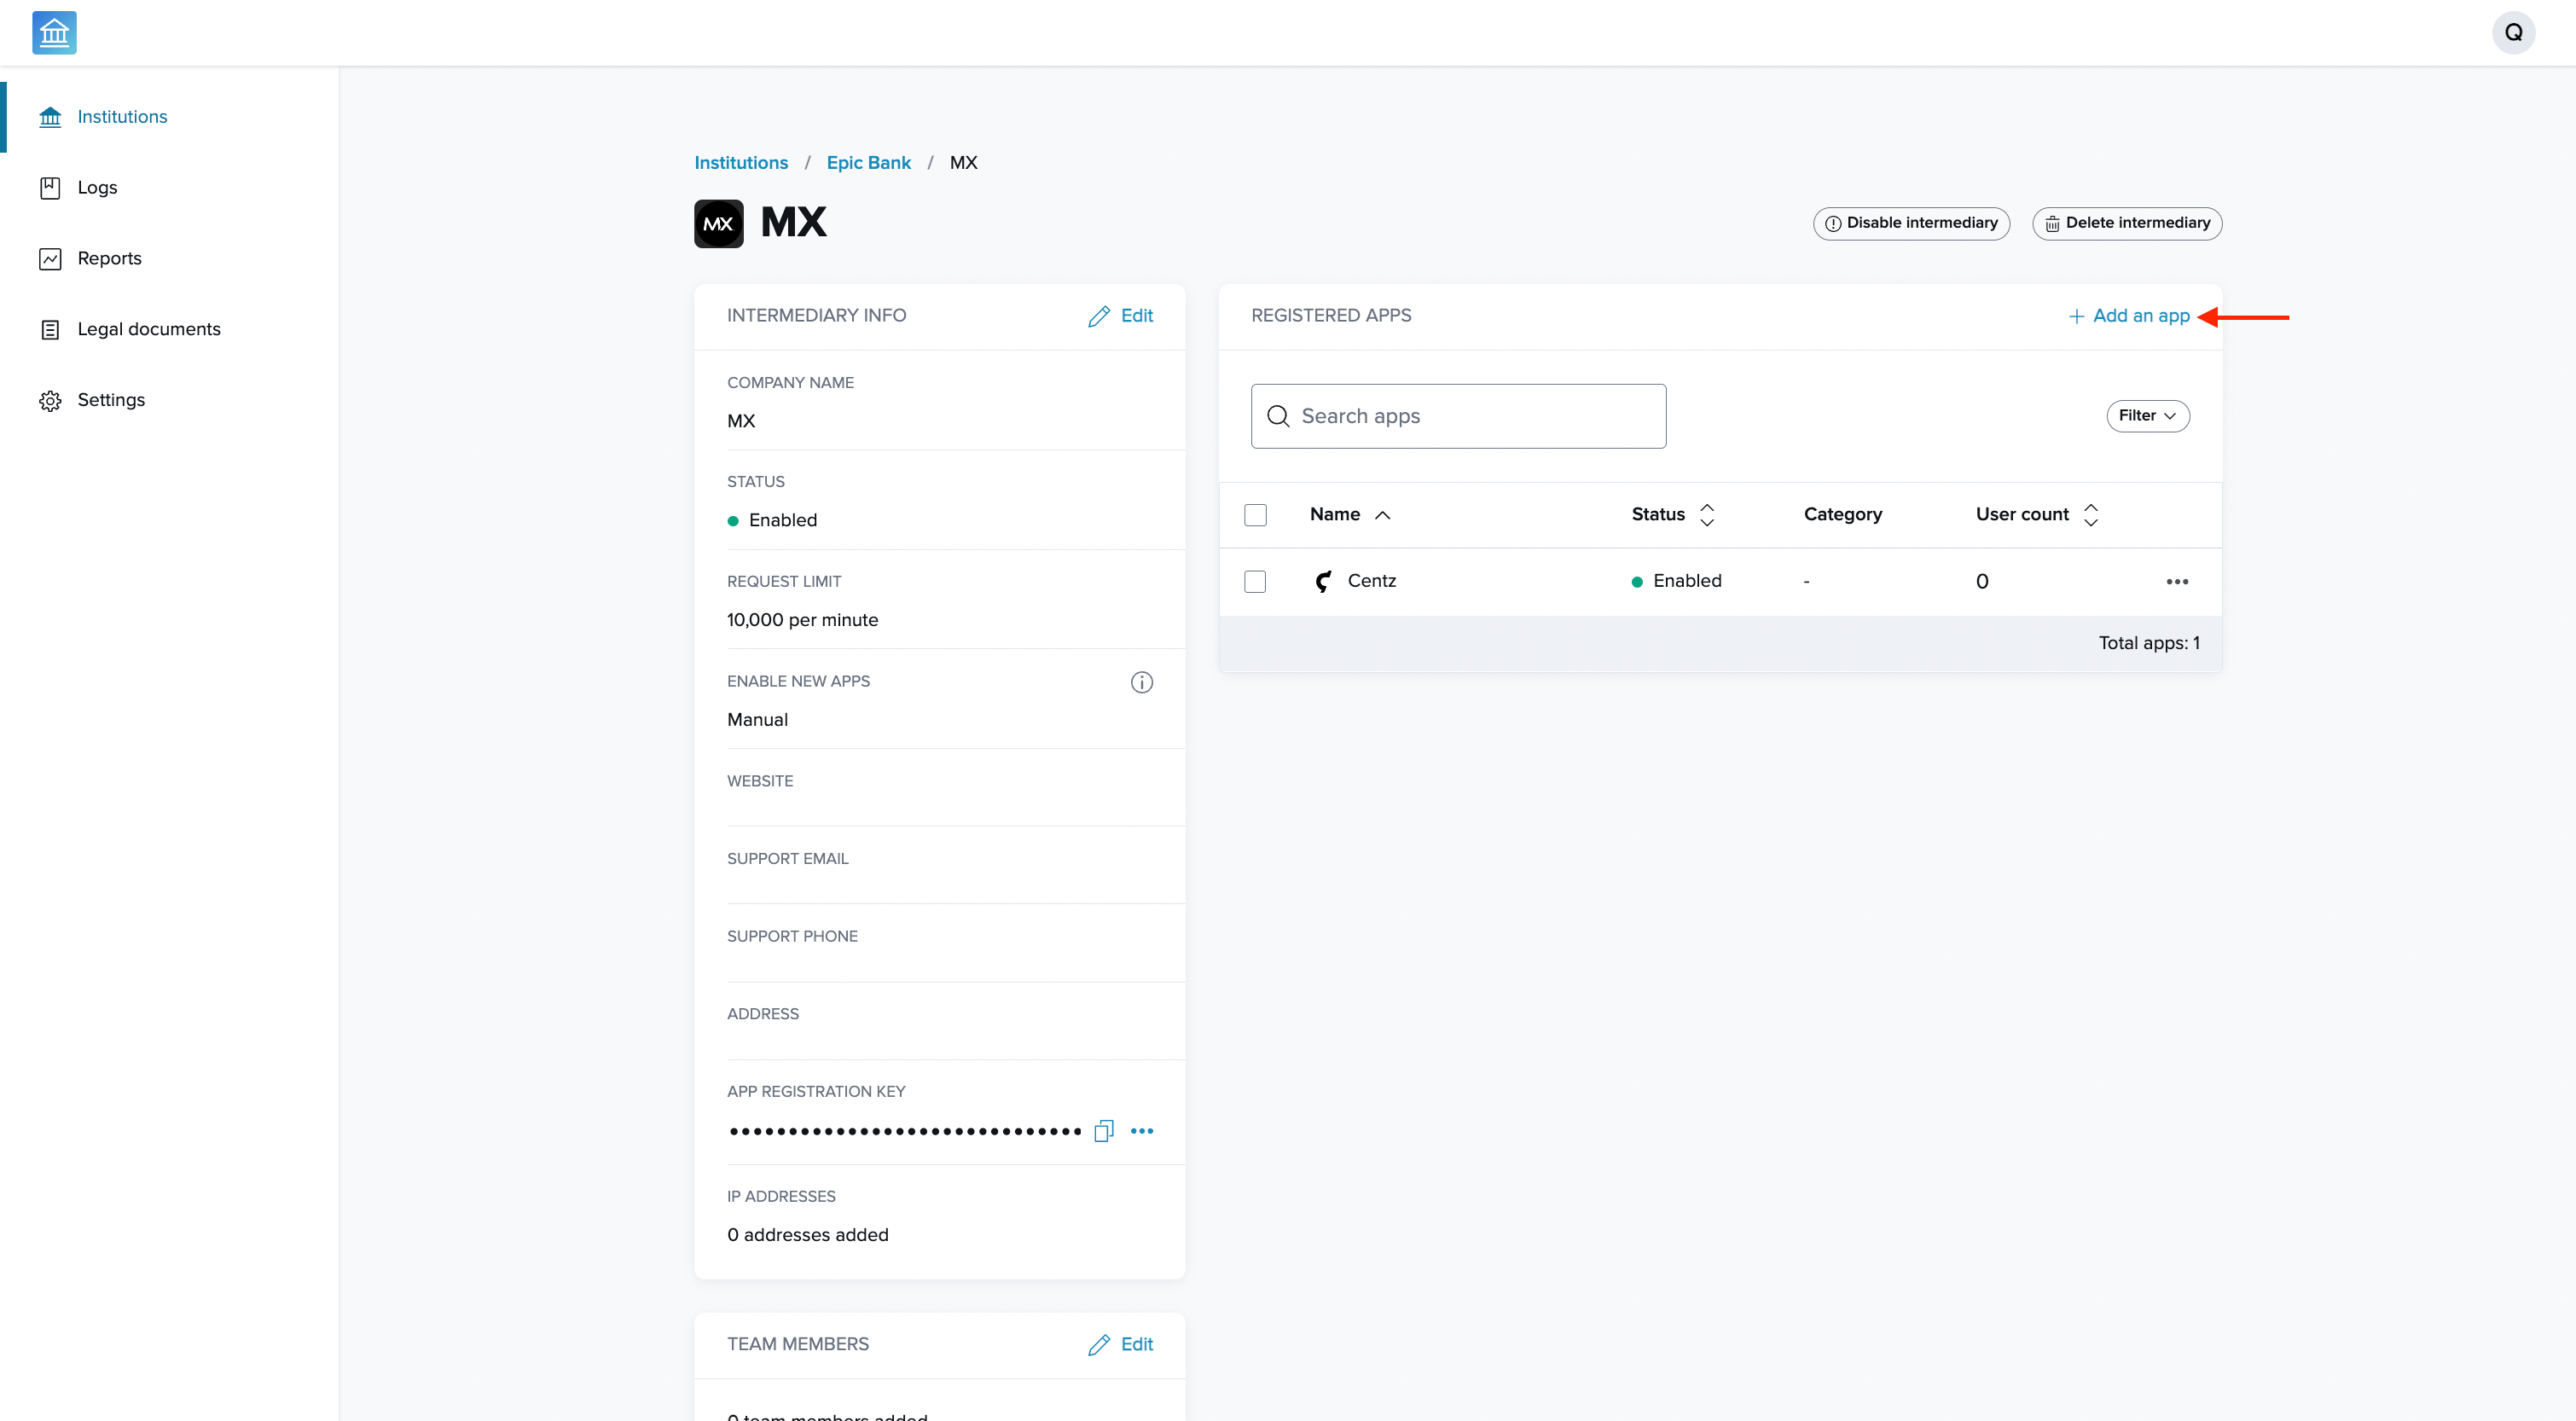Click the search magnifier icon

tap(1279, 416)
